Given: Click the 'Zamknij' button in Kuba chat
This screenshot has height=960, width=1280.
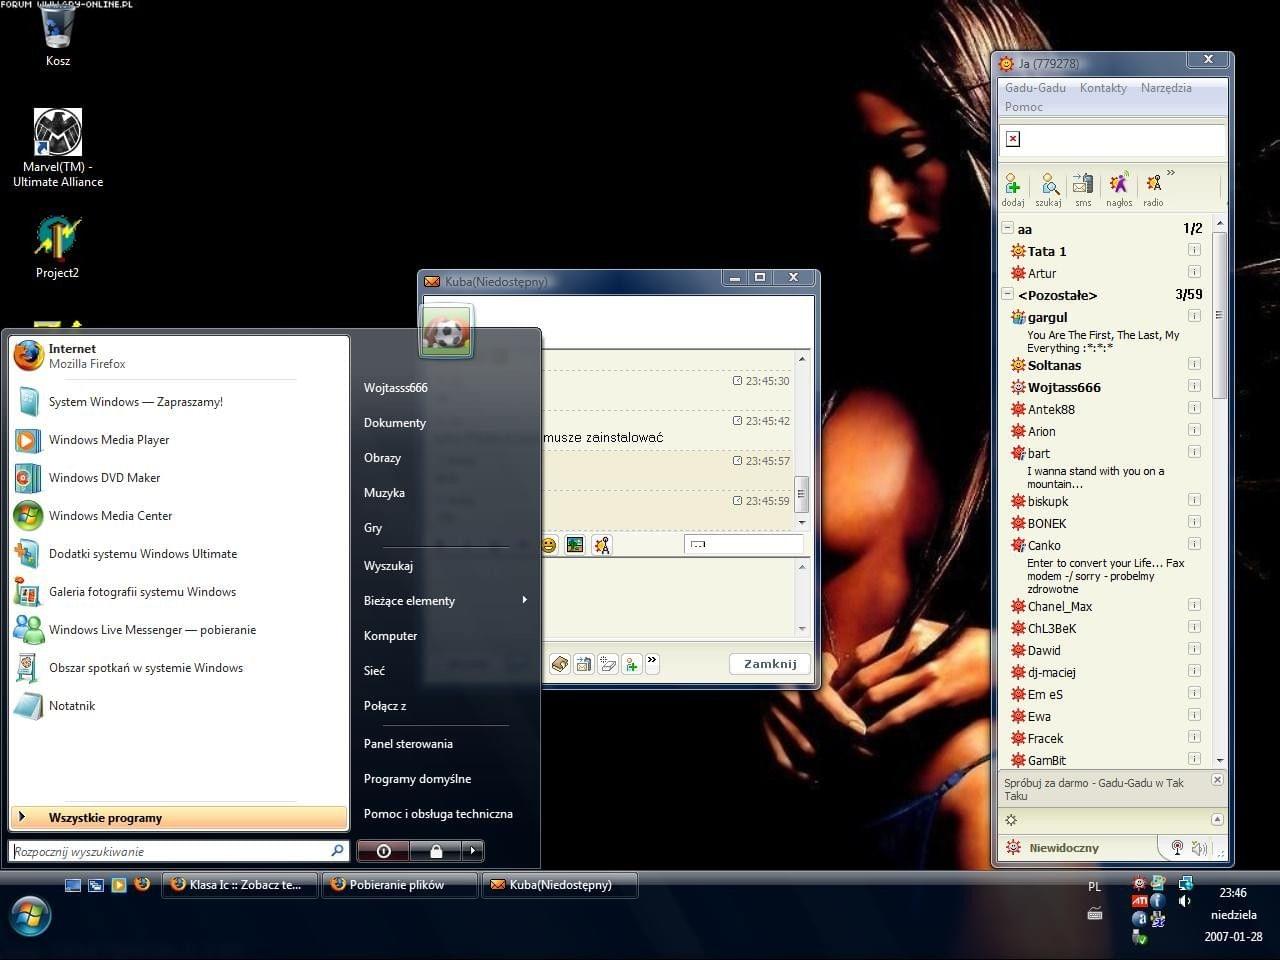Looking at the screenshot, I should coord(770,664).
